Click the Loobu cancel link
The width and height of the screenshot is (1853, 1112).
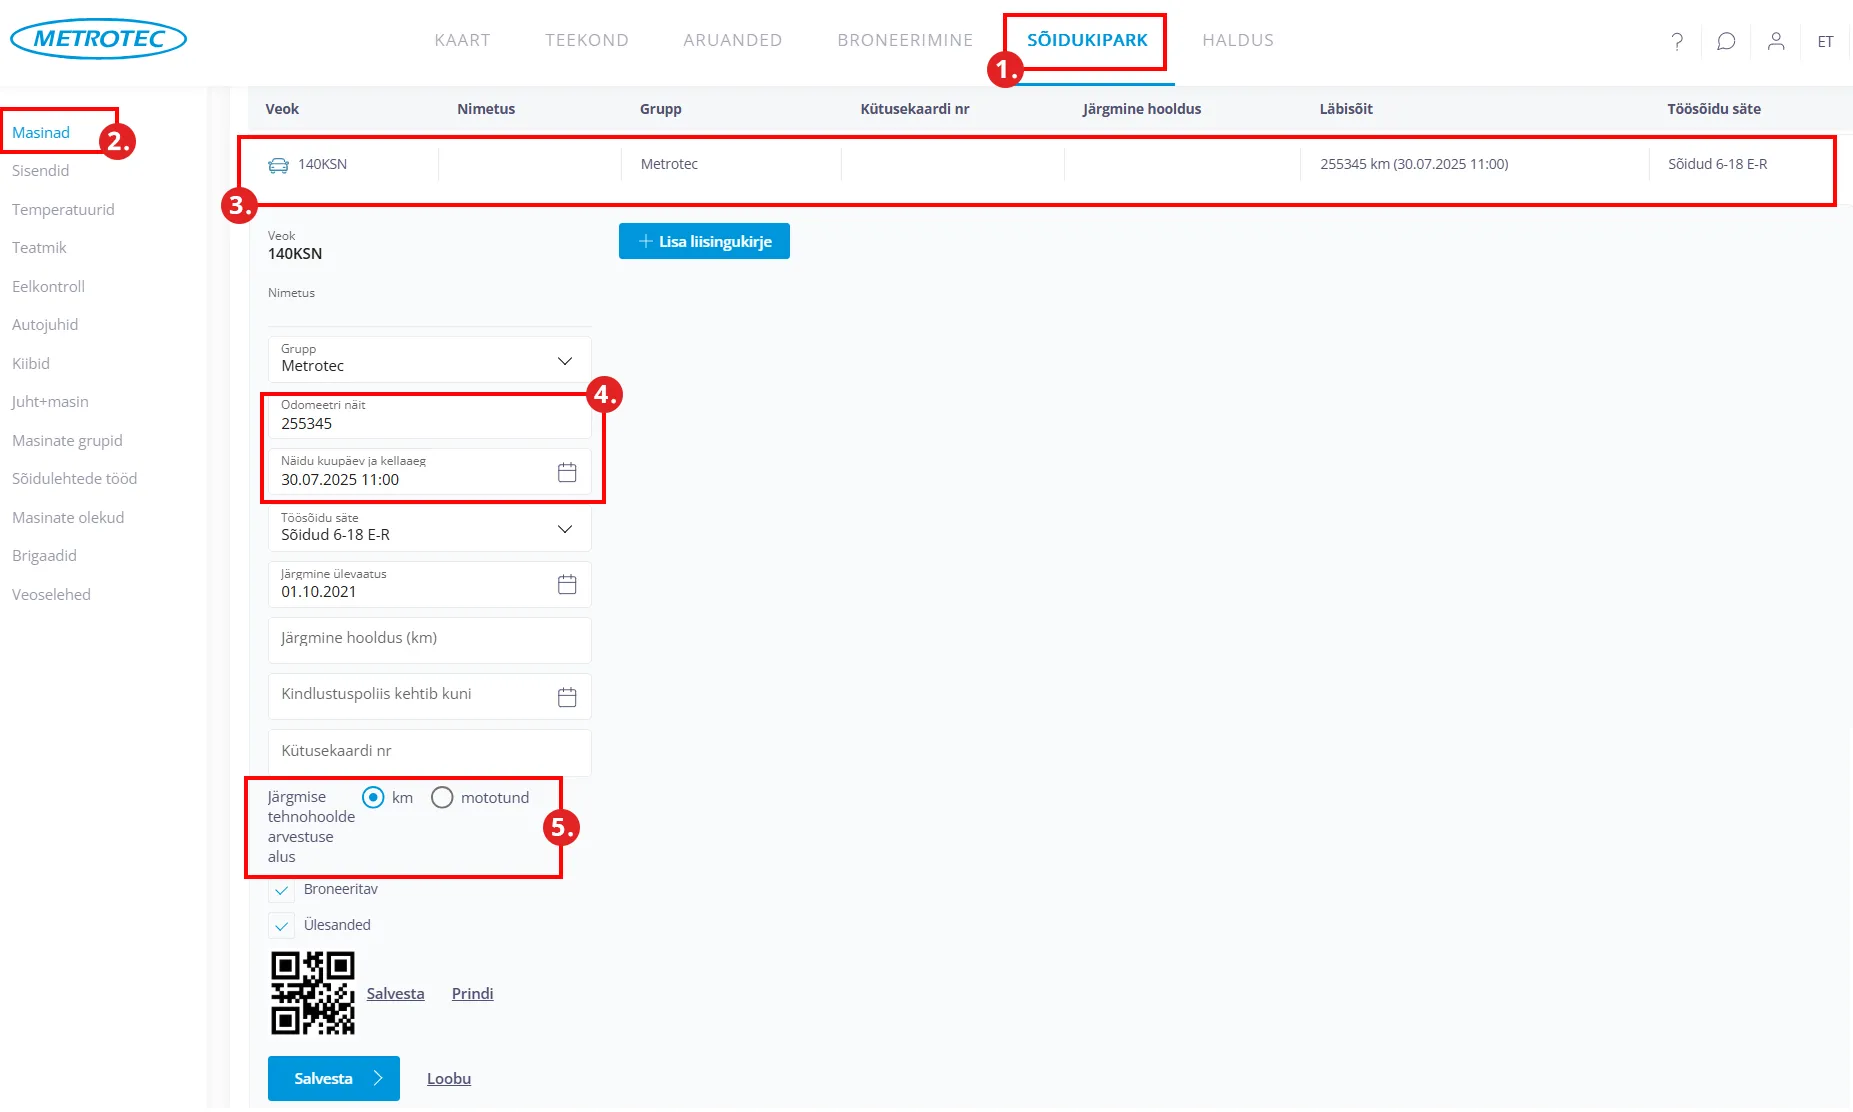pos(449,1078)
